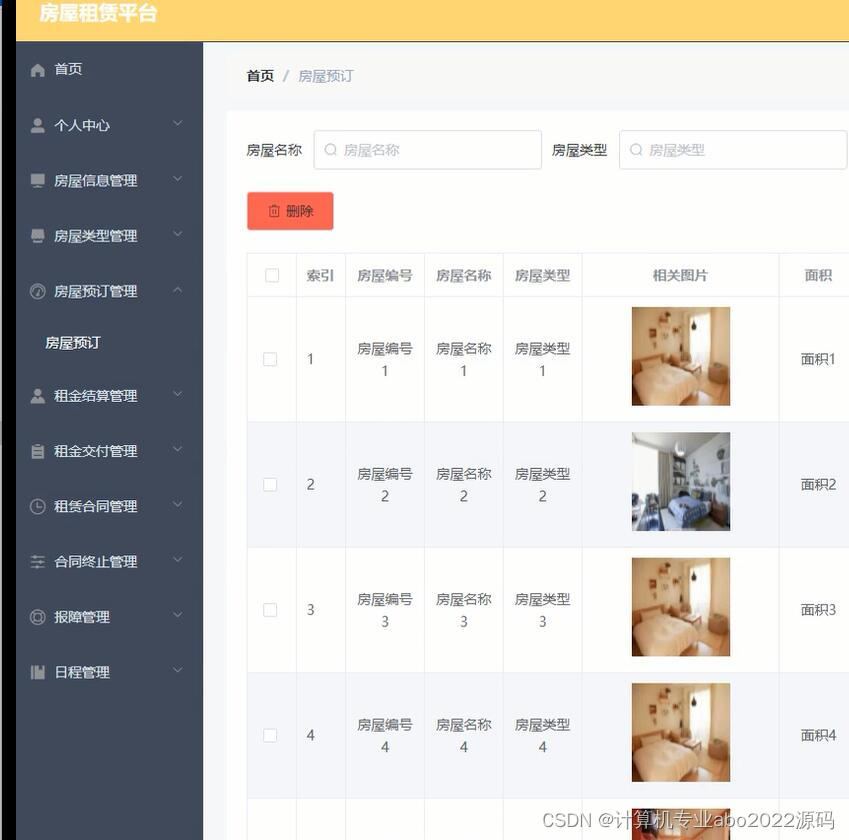This screenshot has height=840, width=849.
Task: Click the person icon beside 租金结算管理
Action: 37,396
